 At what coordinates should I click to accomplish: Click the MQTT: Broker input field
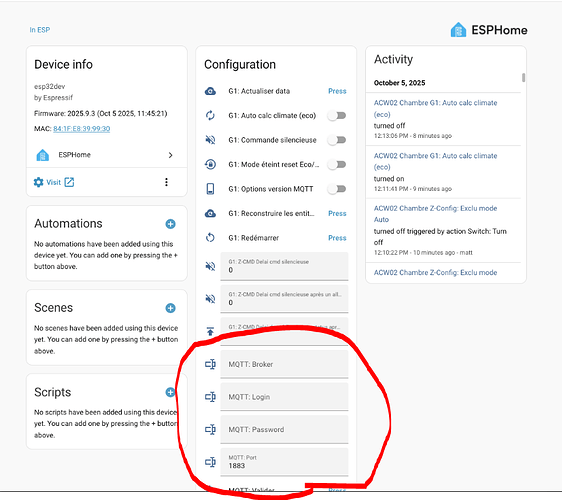tap(284, 364)
